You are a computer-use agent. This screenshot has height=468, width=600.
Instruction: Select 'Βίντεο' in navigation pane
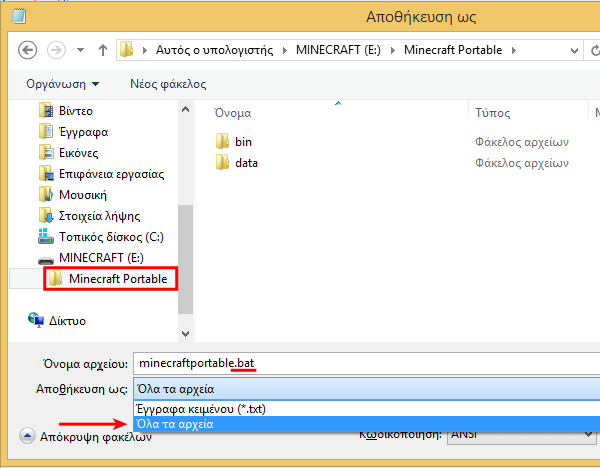76,111
